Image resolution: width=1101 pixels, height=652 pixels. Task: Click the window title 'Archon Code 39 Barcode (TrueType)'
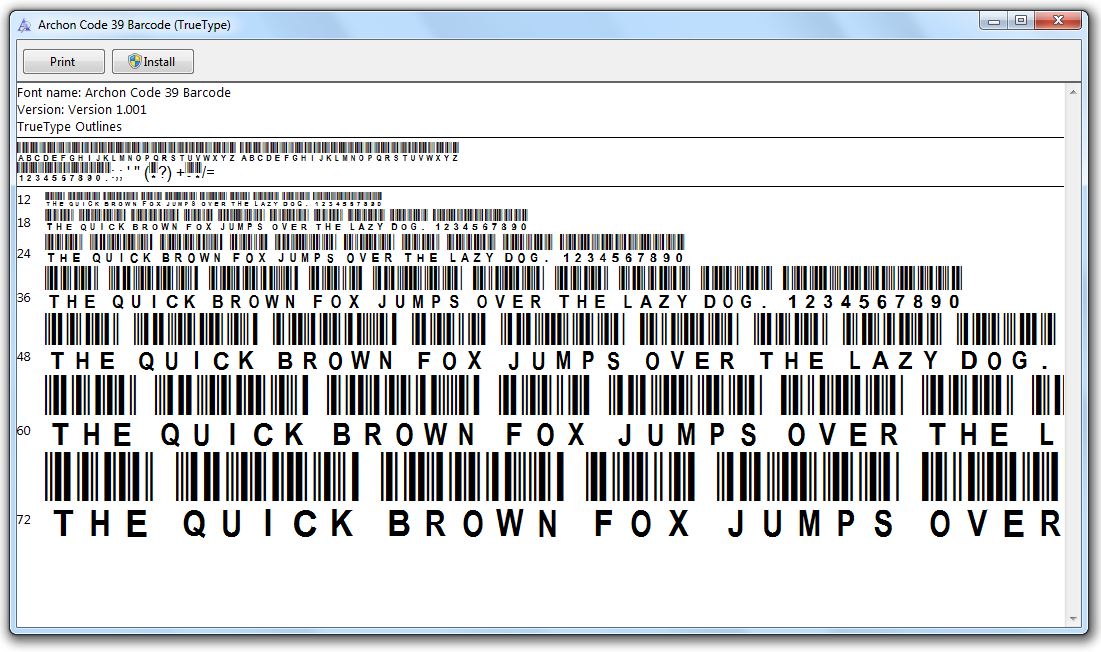click(134, 25)
